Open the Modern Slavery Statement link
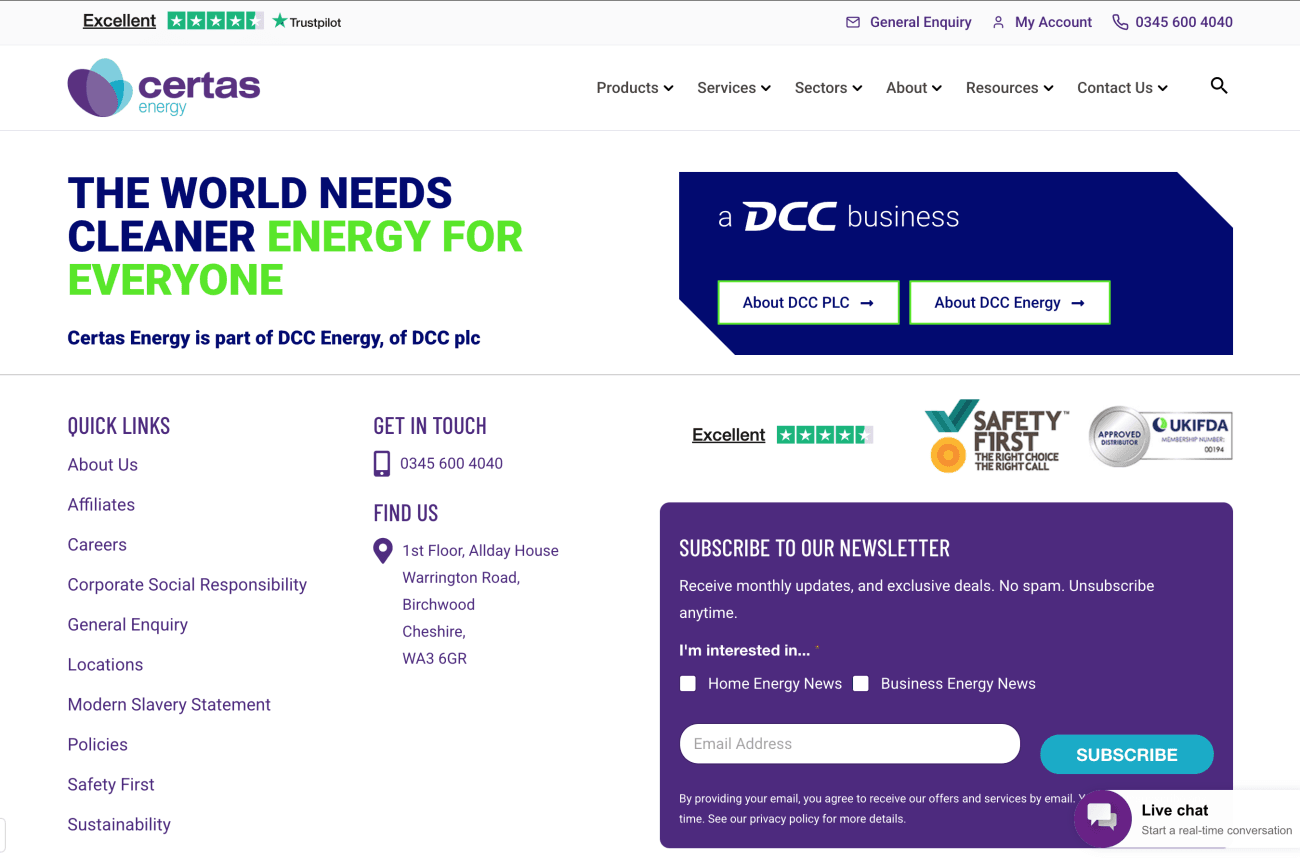 [169, 705]
